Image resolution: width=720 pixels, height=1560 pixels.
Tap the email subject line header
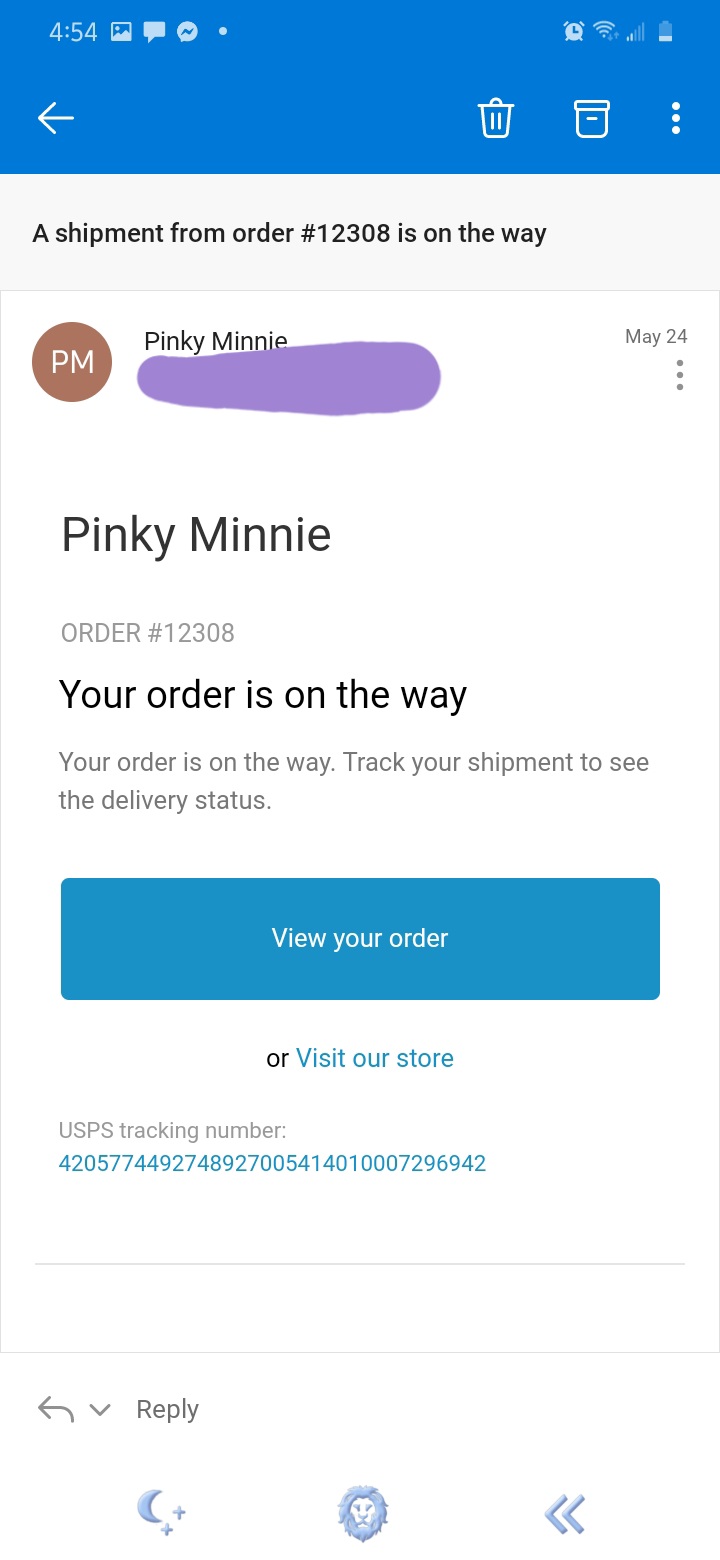[290, 234]
